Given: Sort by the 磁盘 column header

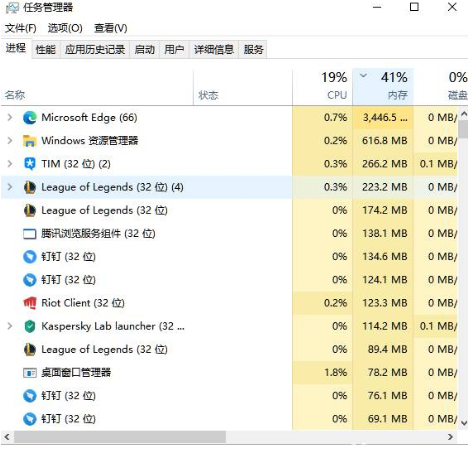Looking at the screenshot, I should [441, 87].
